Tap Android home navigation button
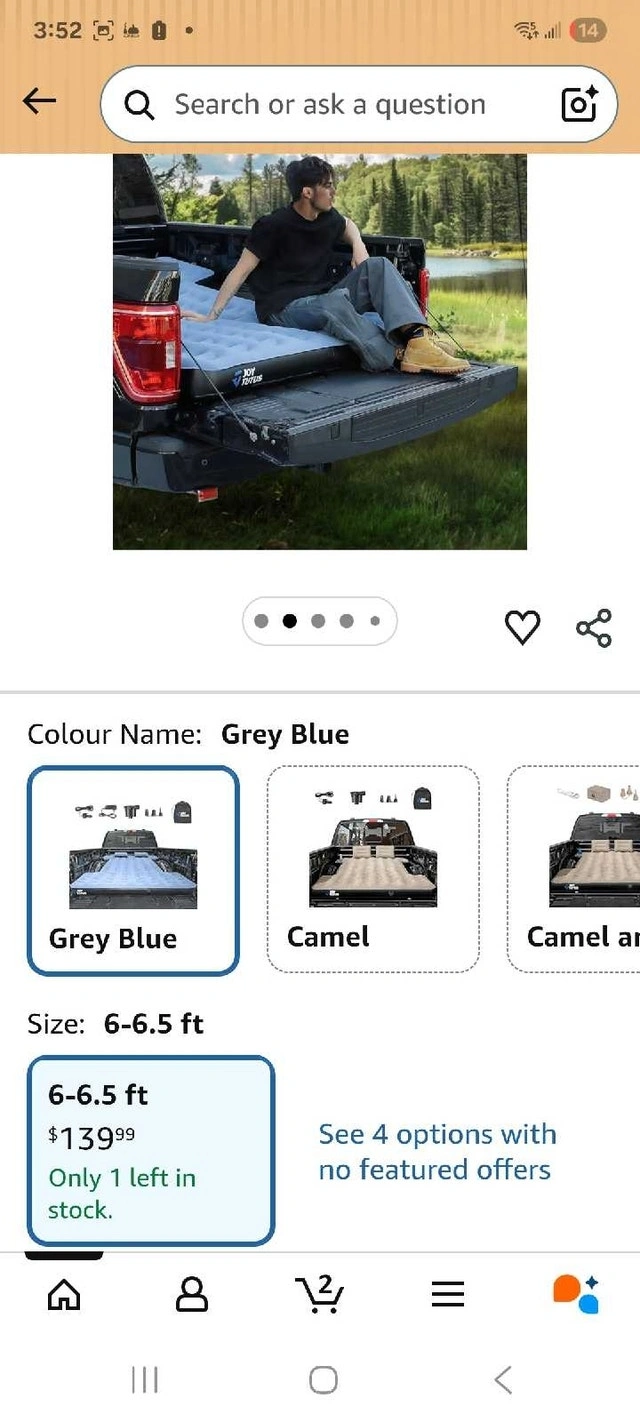The image size is (640, 1422). click(323, 1381)
